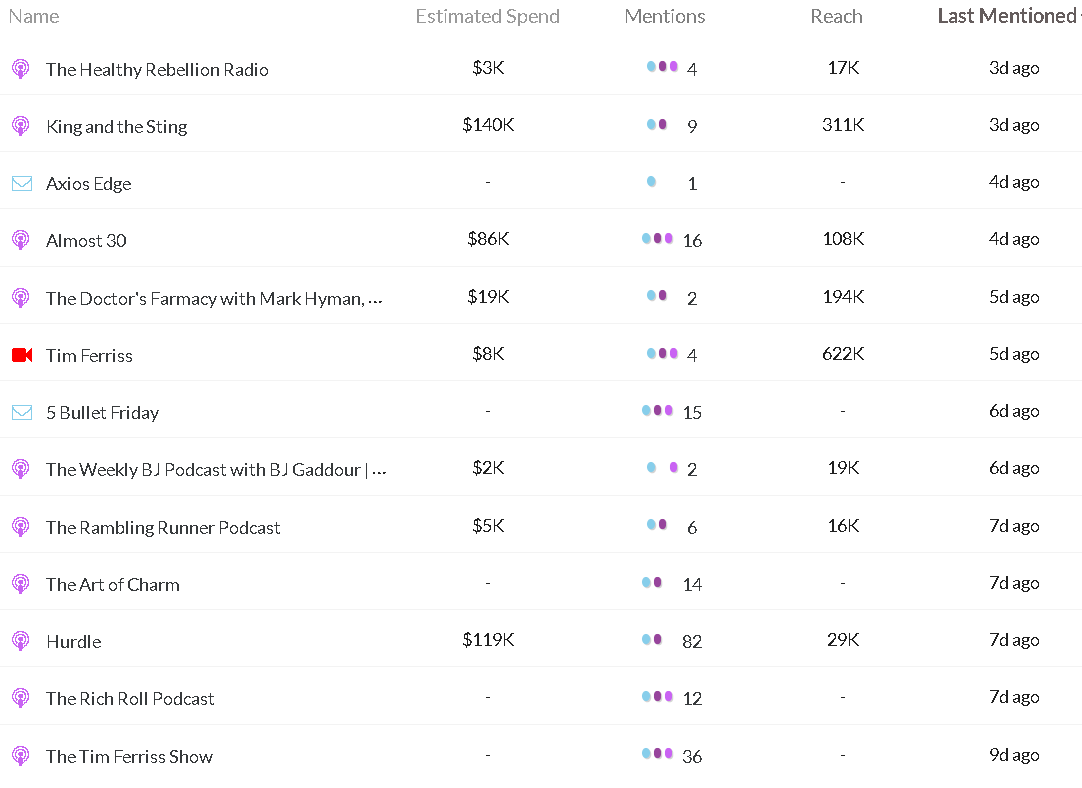Open The Doctor's Farmacy with Mark Hyman
This screenshot has width=1082, height=788.
pos(214,299)
